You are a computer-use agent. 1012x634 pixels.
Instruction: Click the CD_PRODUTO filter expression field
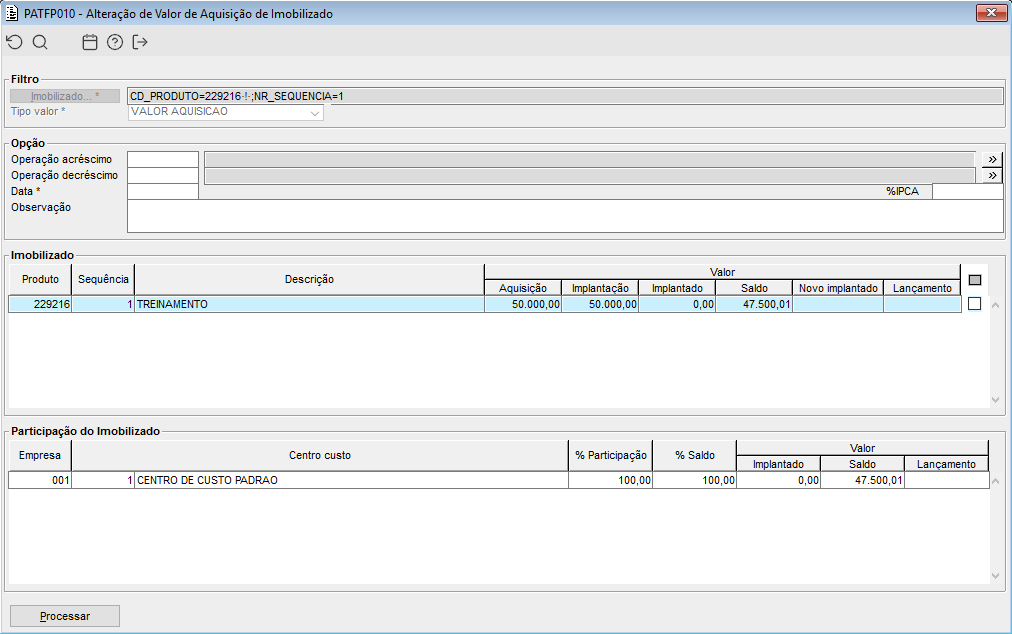[565, 96]
